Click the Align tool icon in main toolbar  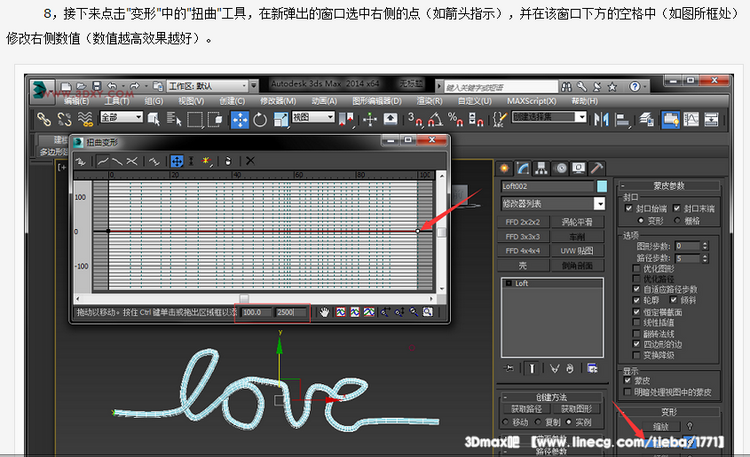(622, 119)
